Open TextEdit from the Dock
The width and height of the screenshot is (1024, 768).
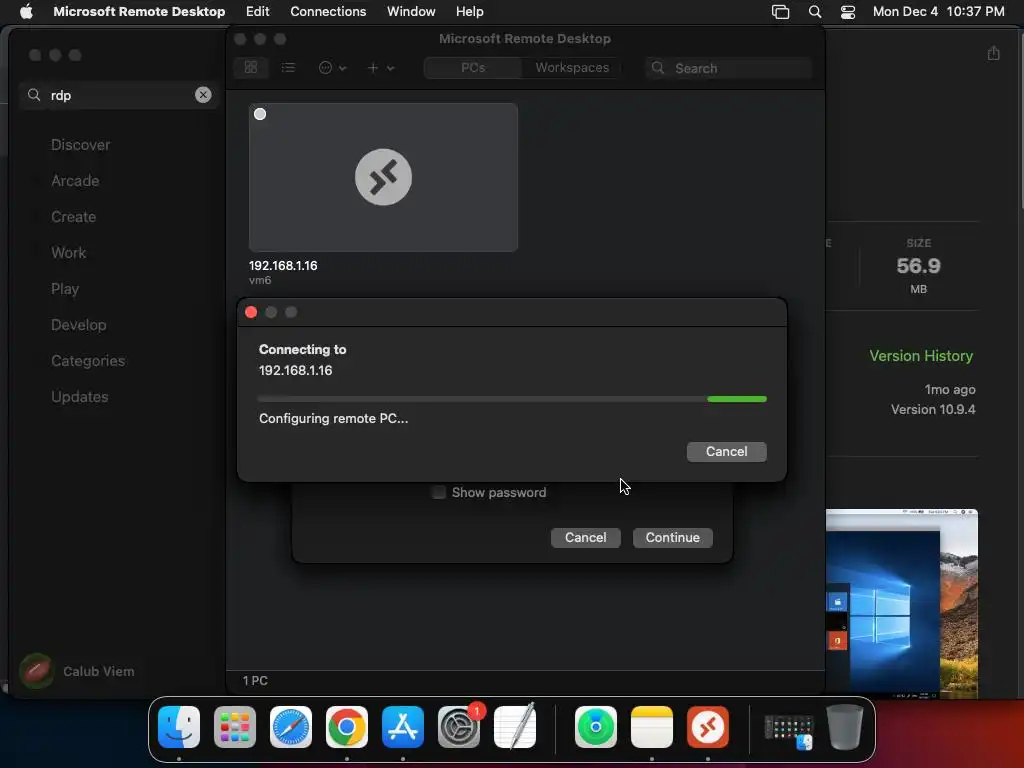click(515, 727)
